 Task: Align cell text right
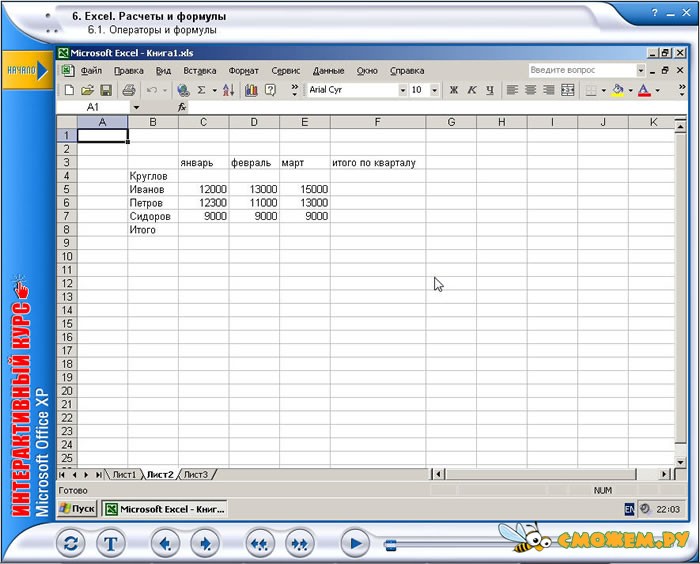click(x=549, y=90)
